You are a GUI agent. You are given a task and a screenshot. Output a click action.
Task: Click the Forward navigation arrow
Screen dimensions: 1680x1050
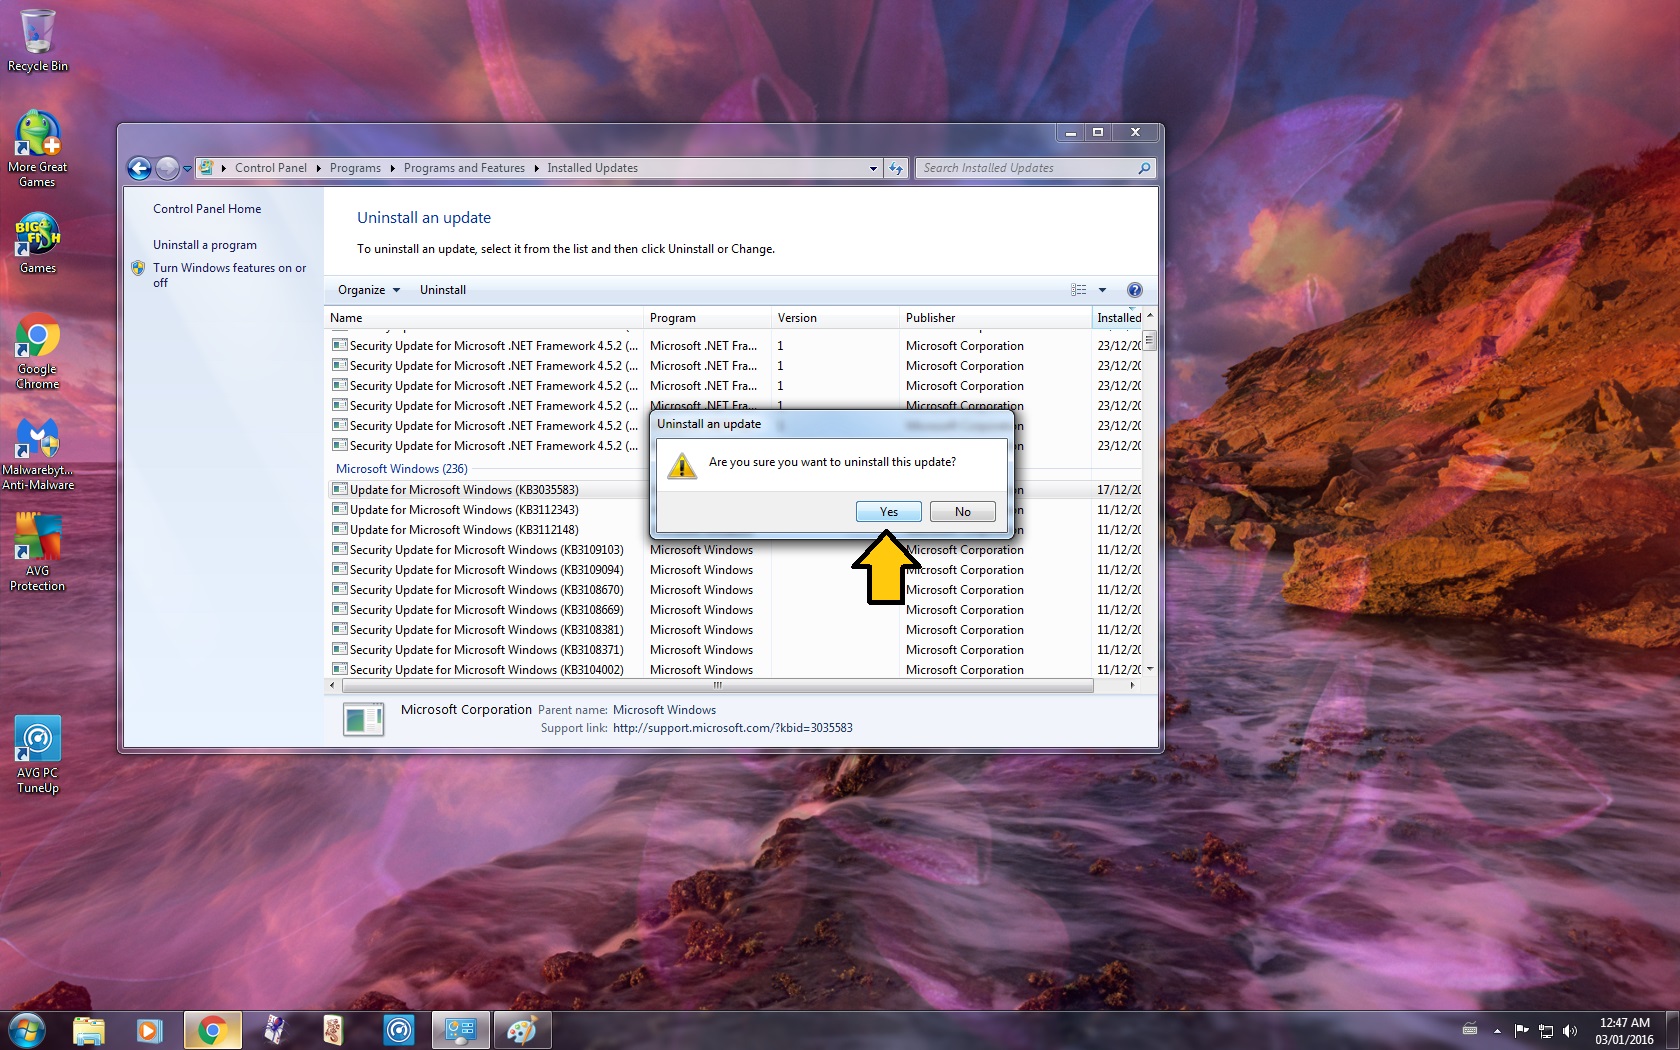pyautogui.click(x=167, y=168)
